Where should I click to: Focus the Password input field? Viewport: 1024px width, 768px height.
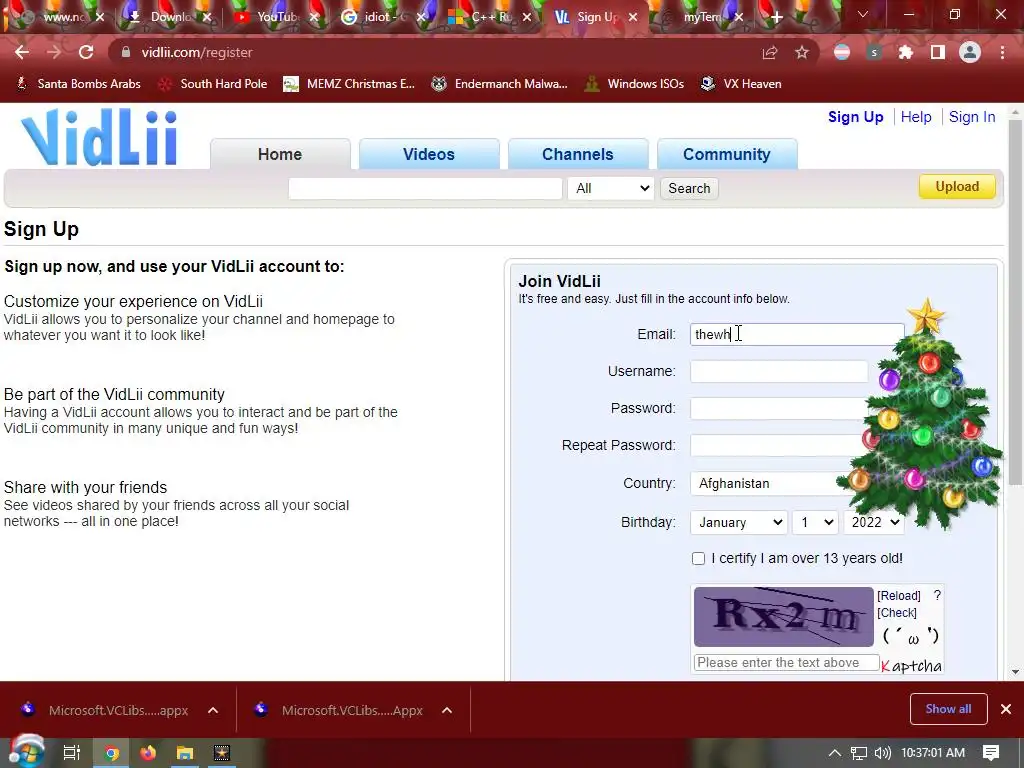pyautogui.click(x=777, y=408)
